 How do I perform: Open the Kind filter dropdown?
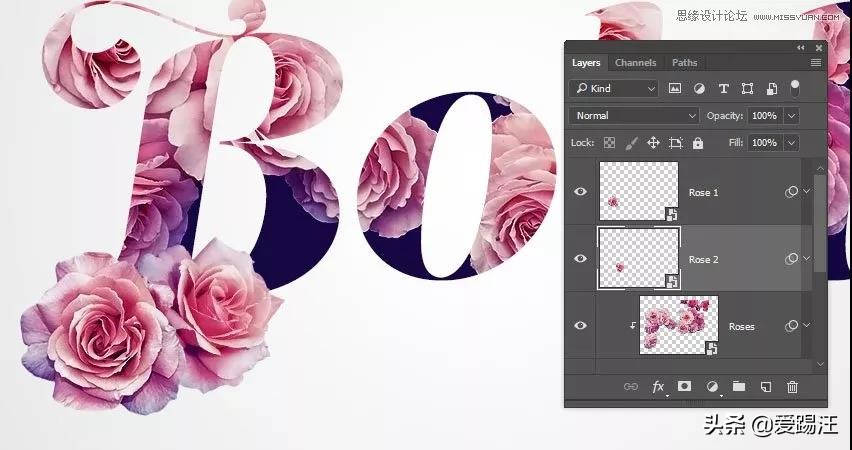tap(614, 88)
